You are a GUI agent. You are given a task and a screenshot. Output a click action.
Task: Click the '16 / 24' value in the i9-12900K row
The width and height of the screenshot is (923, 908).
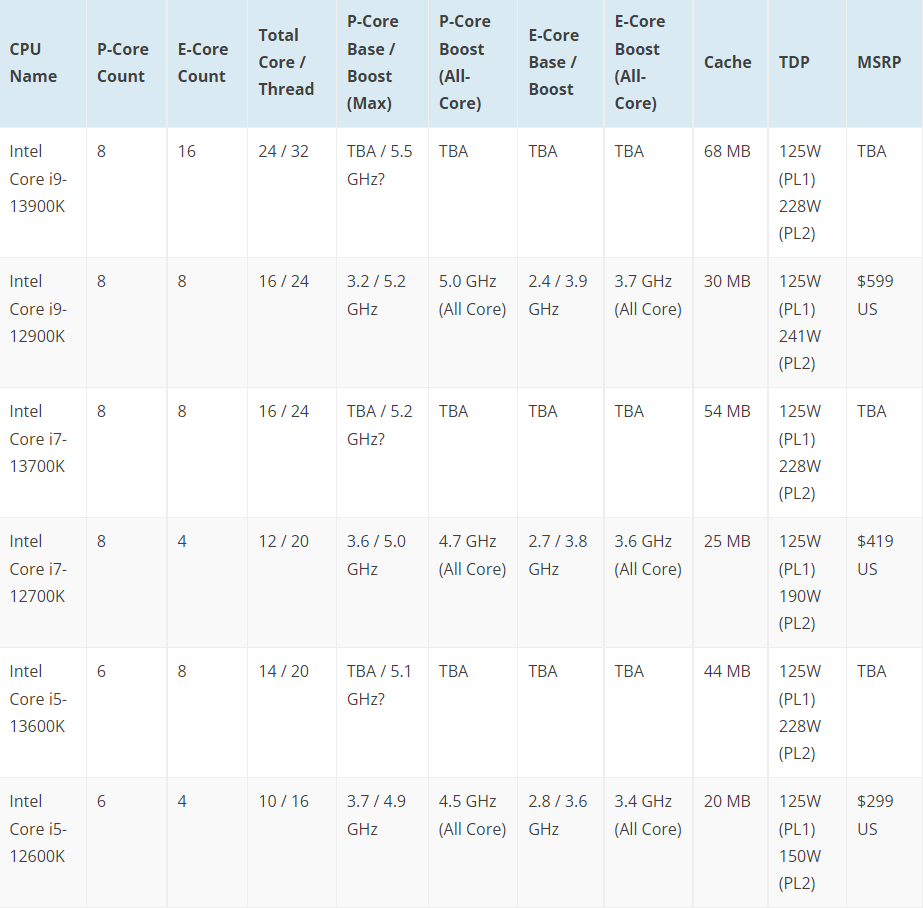[x=284, y=282]
